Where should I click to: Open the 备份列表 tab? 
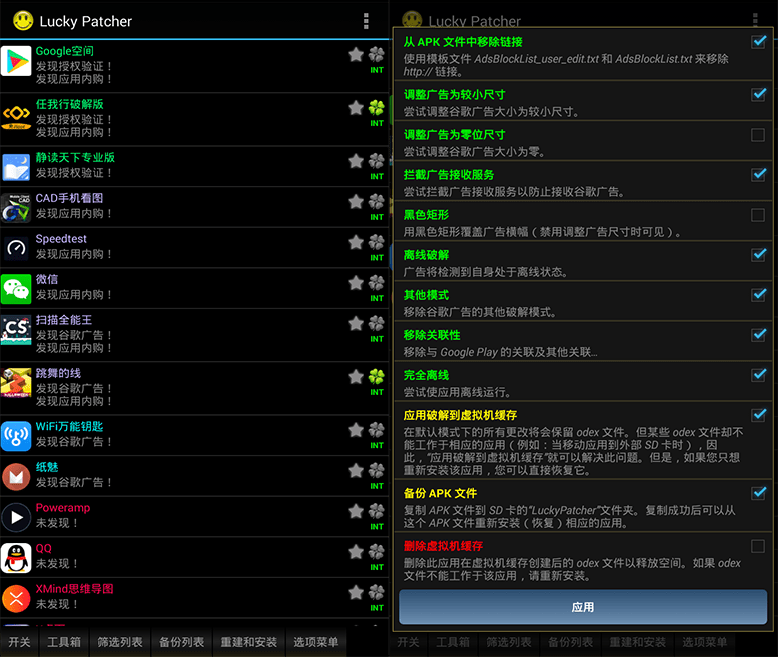182,642
